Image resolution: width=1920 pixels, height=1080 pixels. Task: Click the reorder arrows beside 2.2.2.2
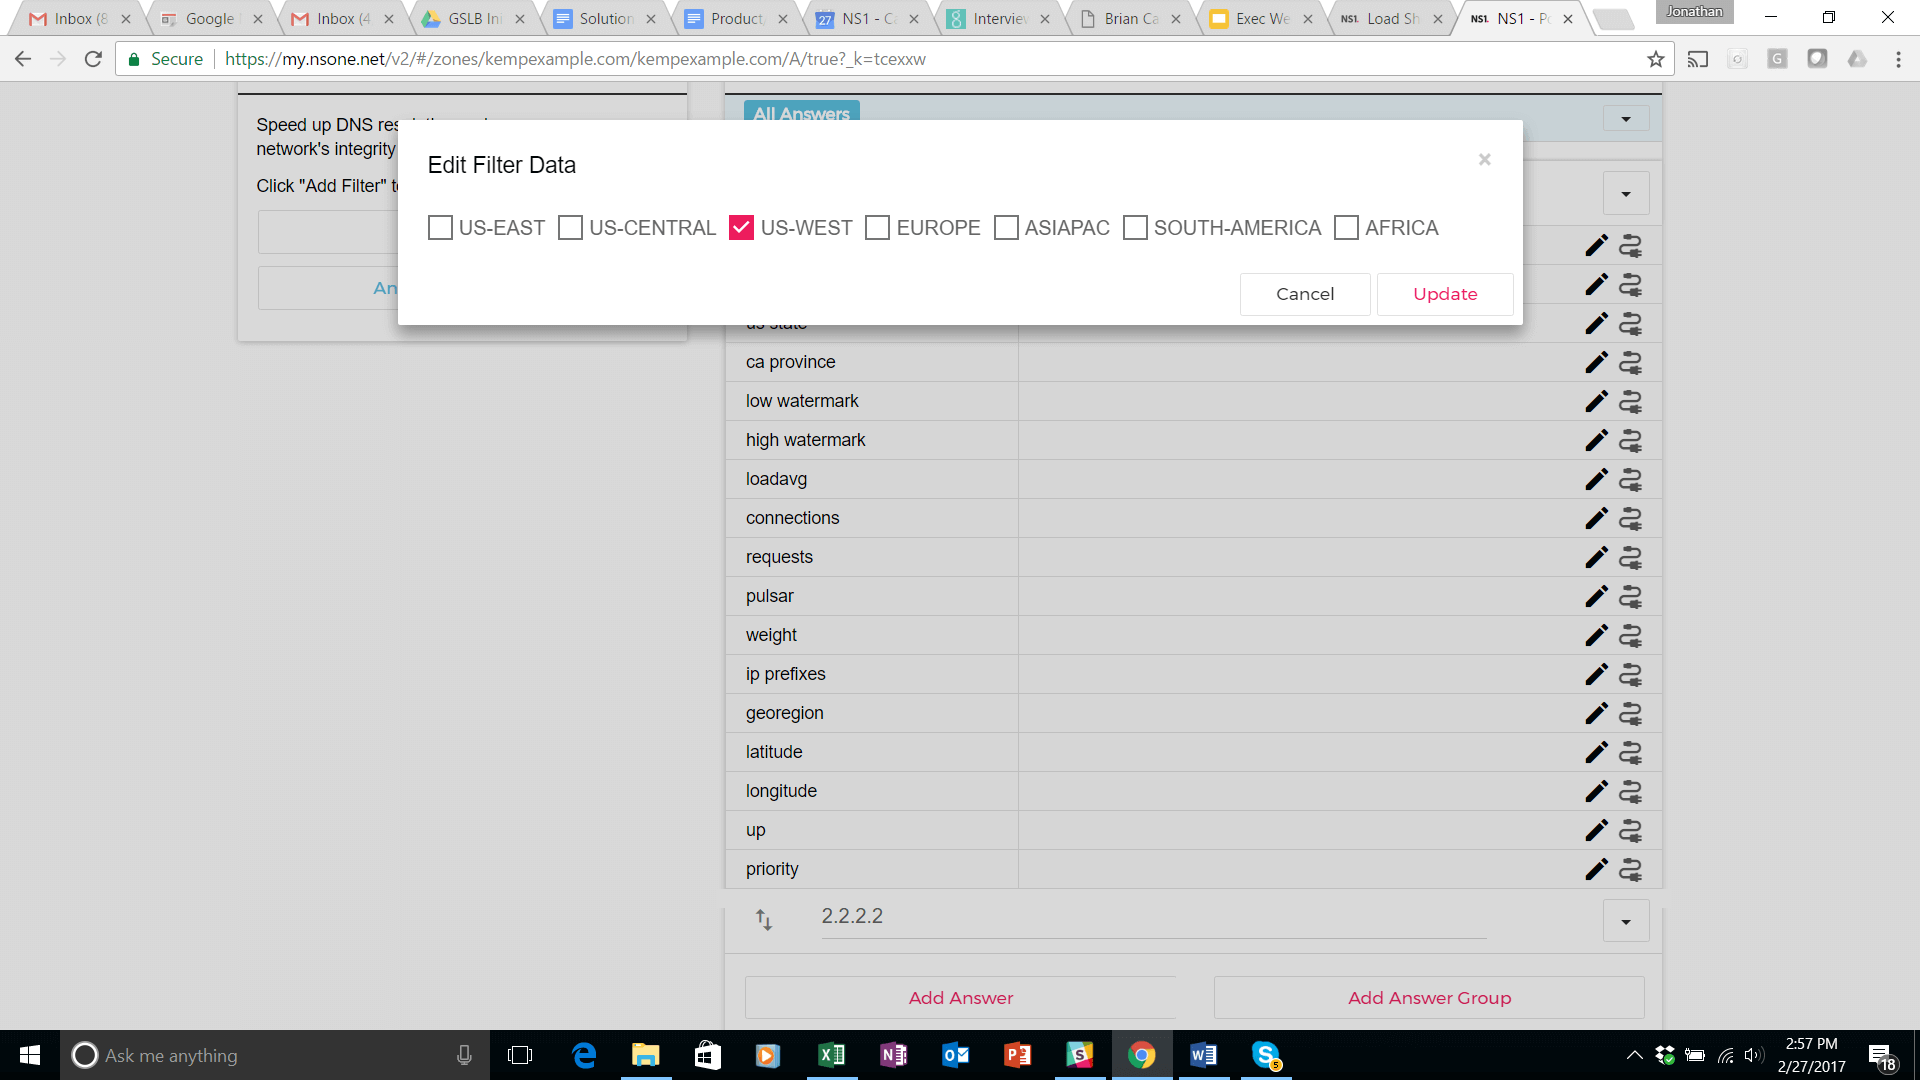pos(764,919)
